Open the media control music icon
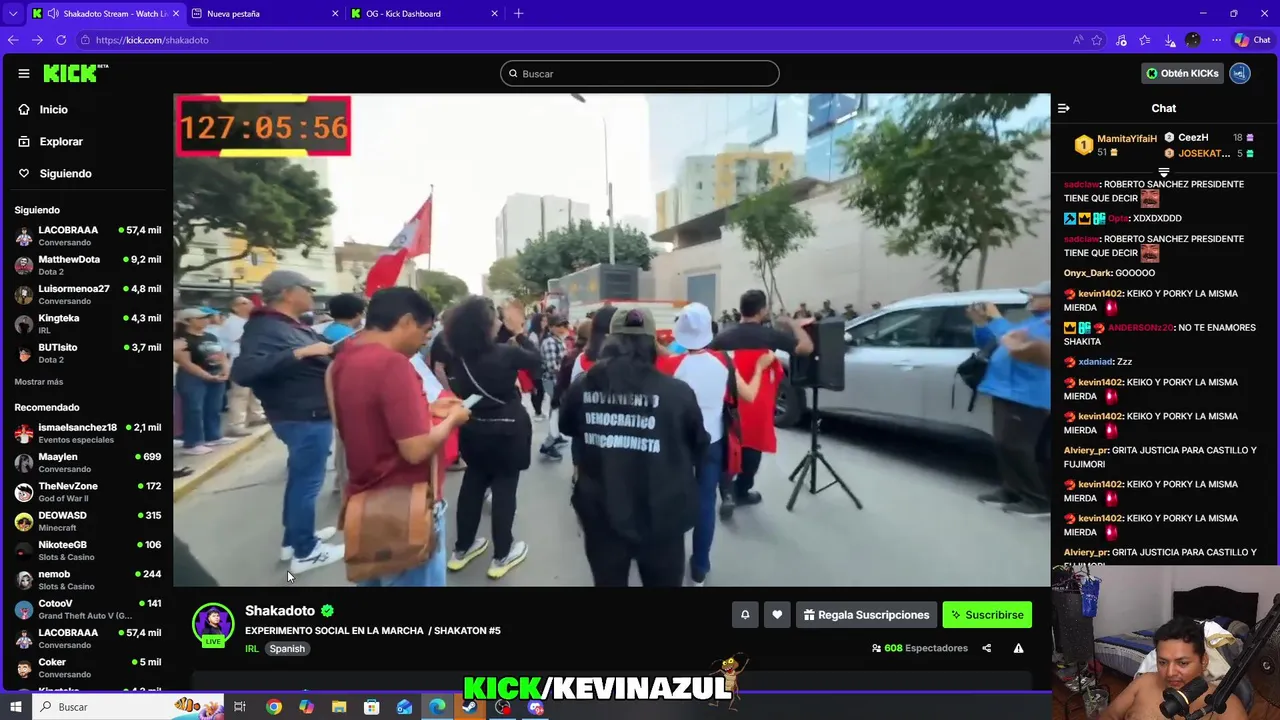 click(x=1121, y=40)
